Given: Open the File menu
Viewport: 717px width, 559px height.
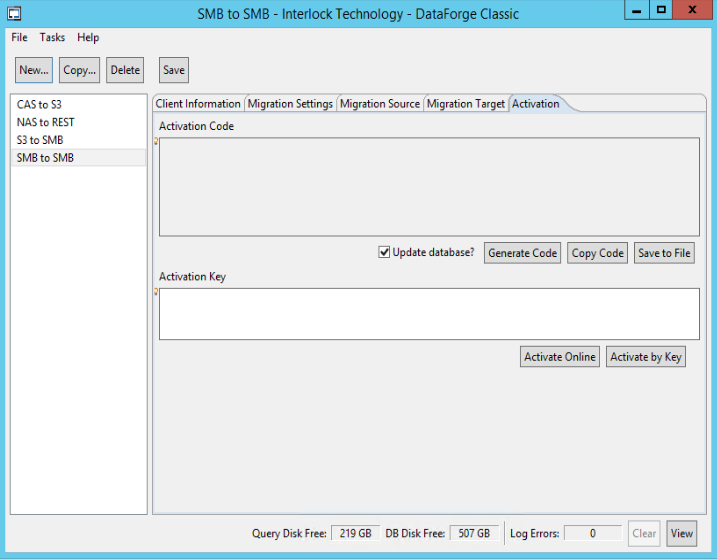Looking at the screenshot, I should pos(19,37).
